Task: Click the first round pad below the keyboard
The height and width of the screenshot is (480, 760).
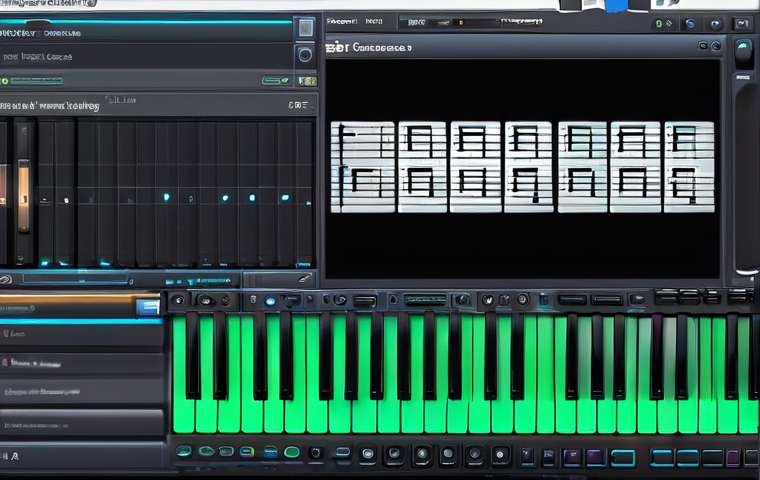Action: pyautogui.click(x=368, y=454)
